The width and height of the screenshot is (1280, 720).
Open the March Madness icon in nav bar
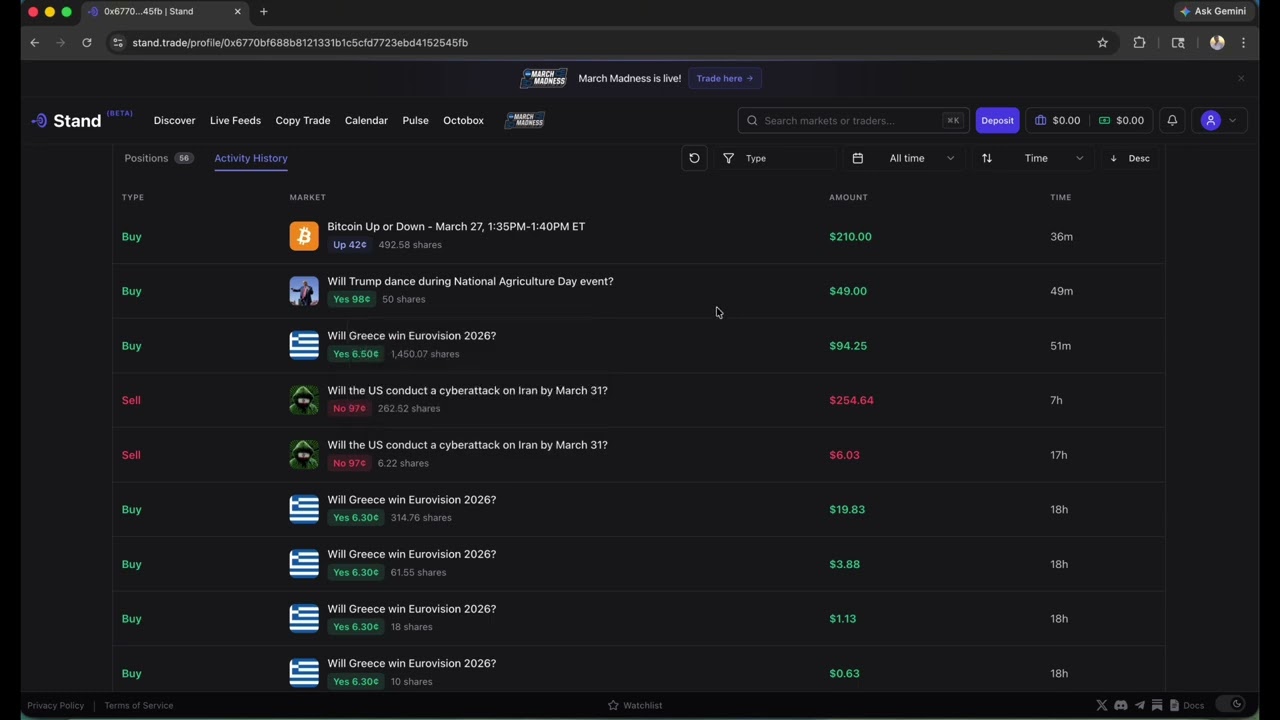(x=525, y=120)
